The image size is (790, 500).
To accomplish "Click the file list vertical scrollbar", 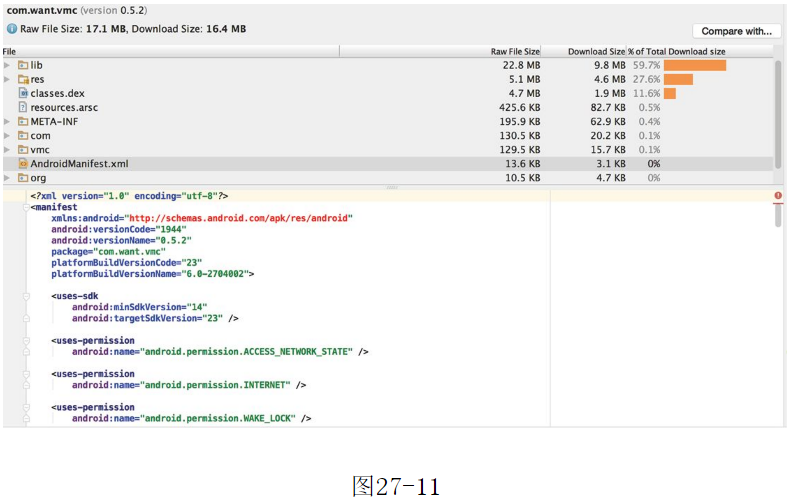I will tap(778, 110).
